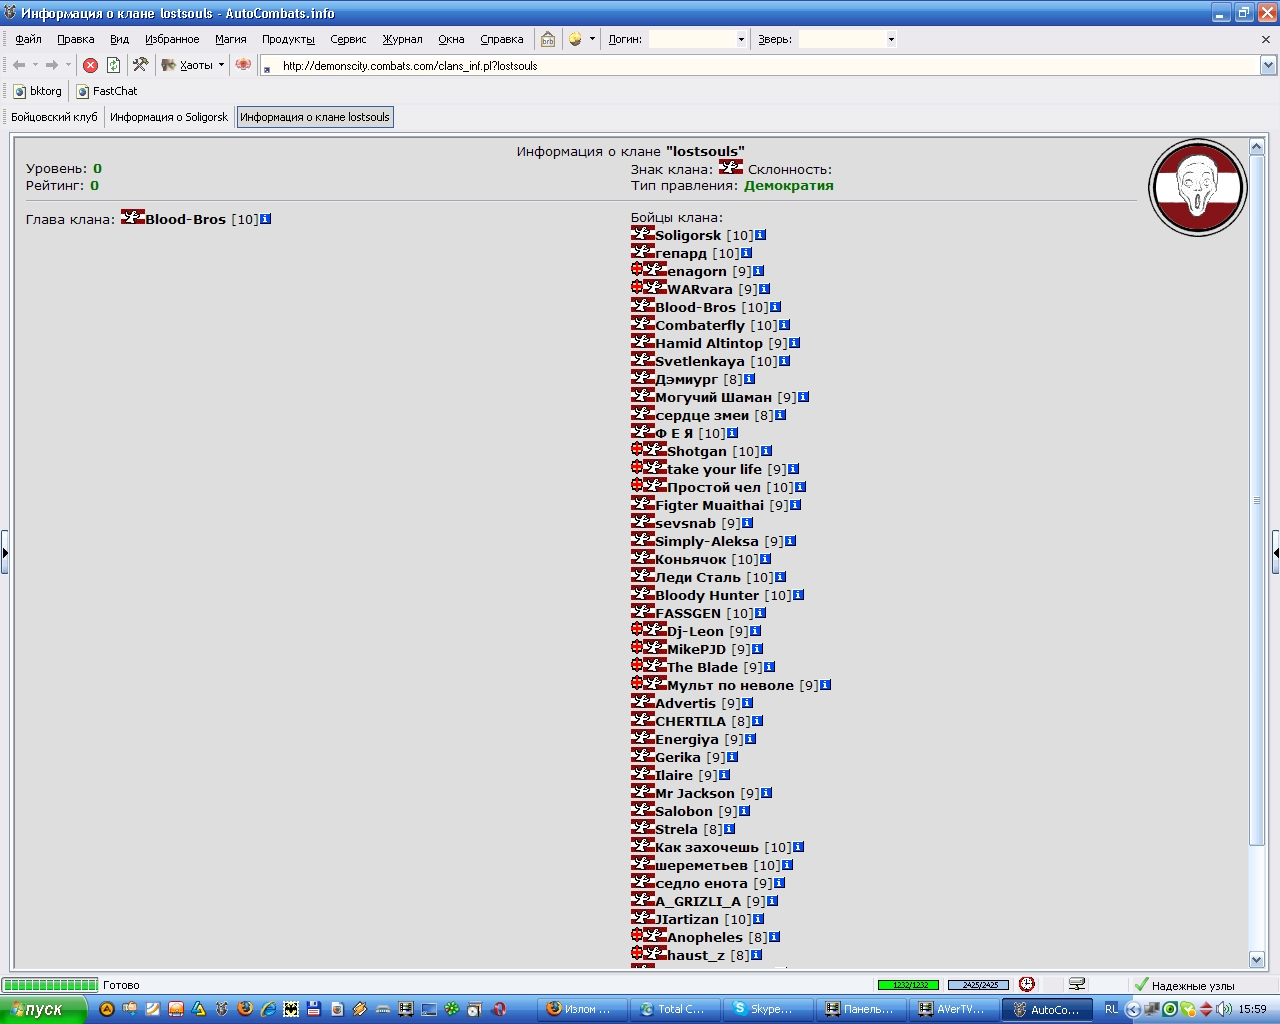The width and height of the screenshot is (1280, 1024).
Task: Click clan sign icon after Знак клана
Action: 731,167
